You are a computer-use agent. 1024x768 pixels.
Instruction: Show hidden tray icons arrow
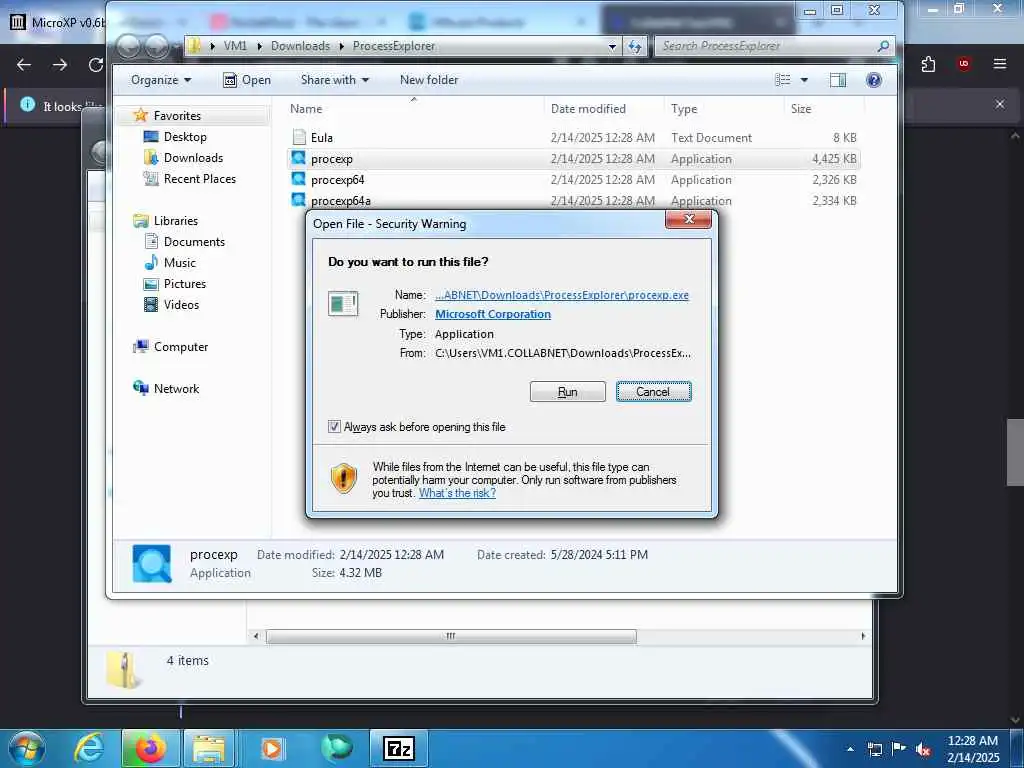tap(850, 750)
